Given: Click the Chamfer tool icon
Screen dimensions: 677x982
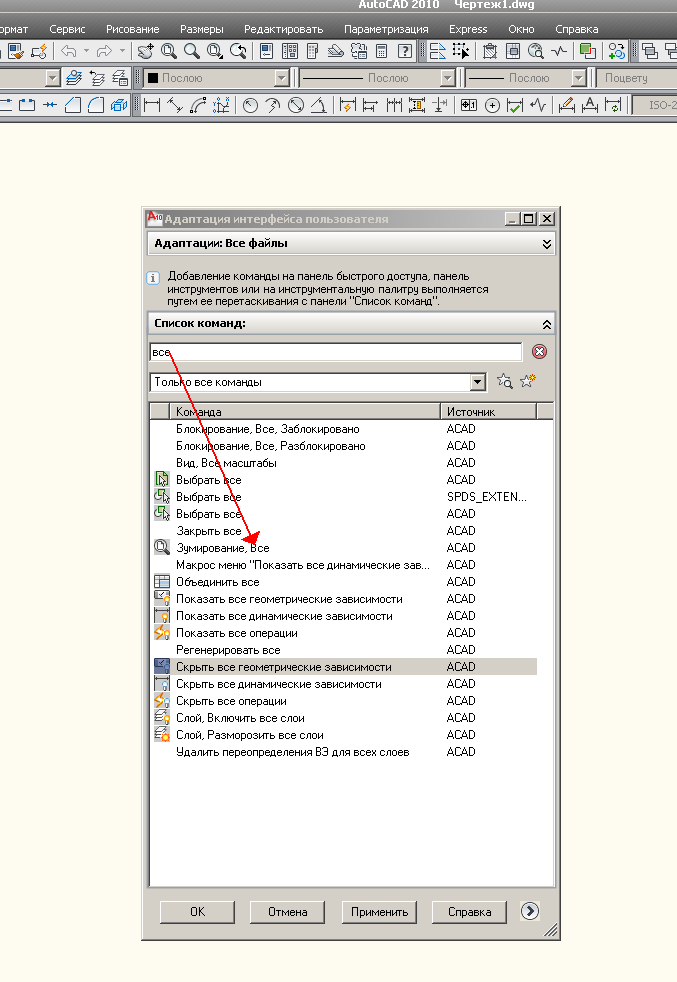Looking at the screenshot, I should pos(73,105).
